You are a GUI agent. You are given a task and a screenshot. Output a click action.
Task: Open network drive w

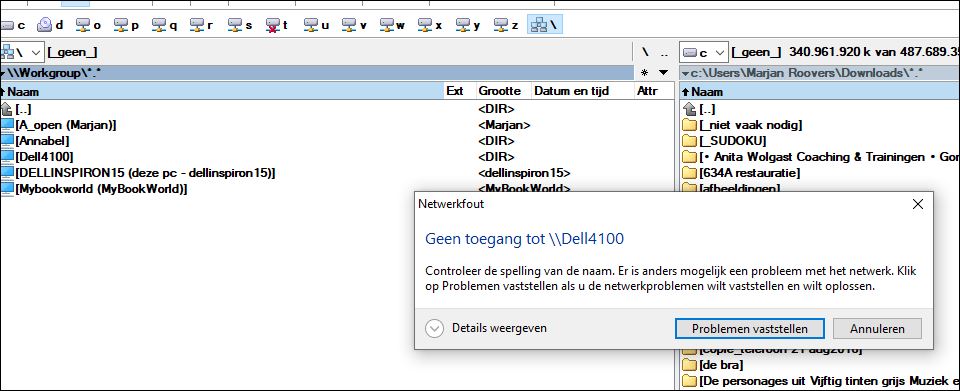[393, 25]
